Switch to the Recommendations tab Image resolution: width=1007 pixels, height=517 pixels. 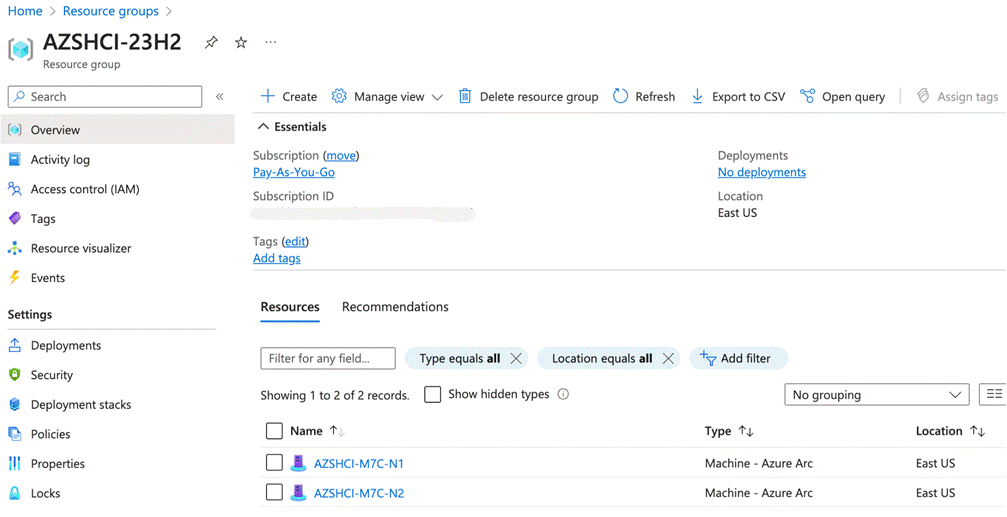(395, 307)
